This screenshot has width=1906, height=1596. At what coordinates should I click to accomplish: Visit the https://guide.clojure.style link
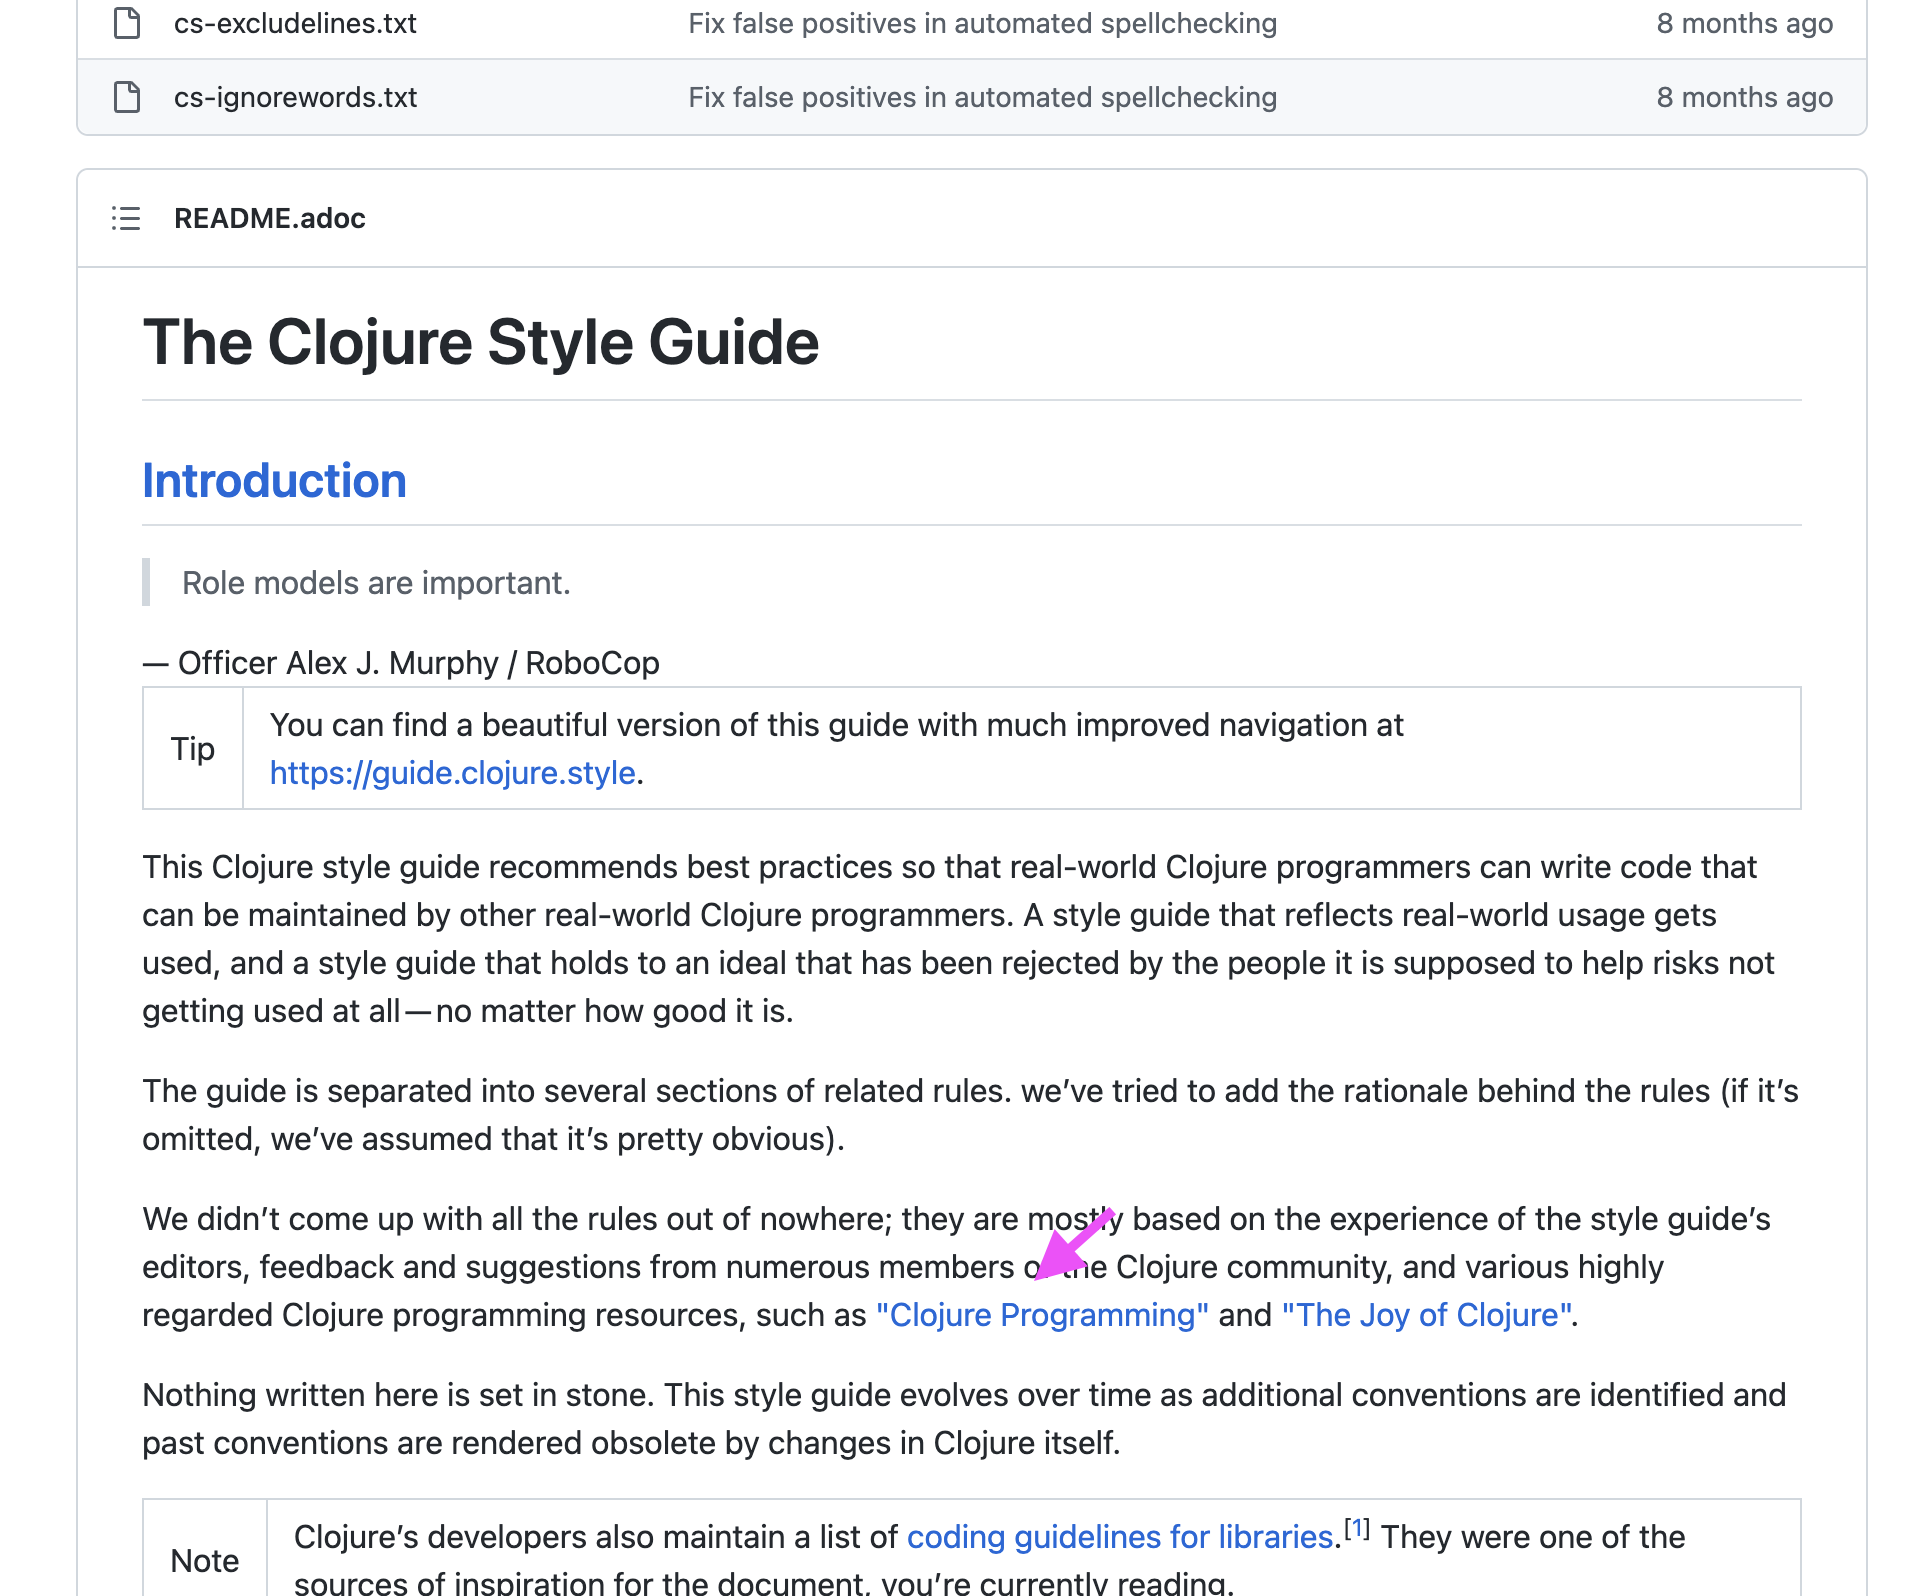coord(453,773)
